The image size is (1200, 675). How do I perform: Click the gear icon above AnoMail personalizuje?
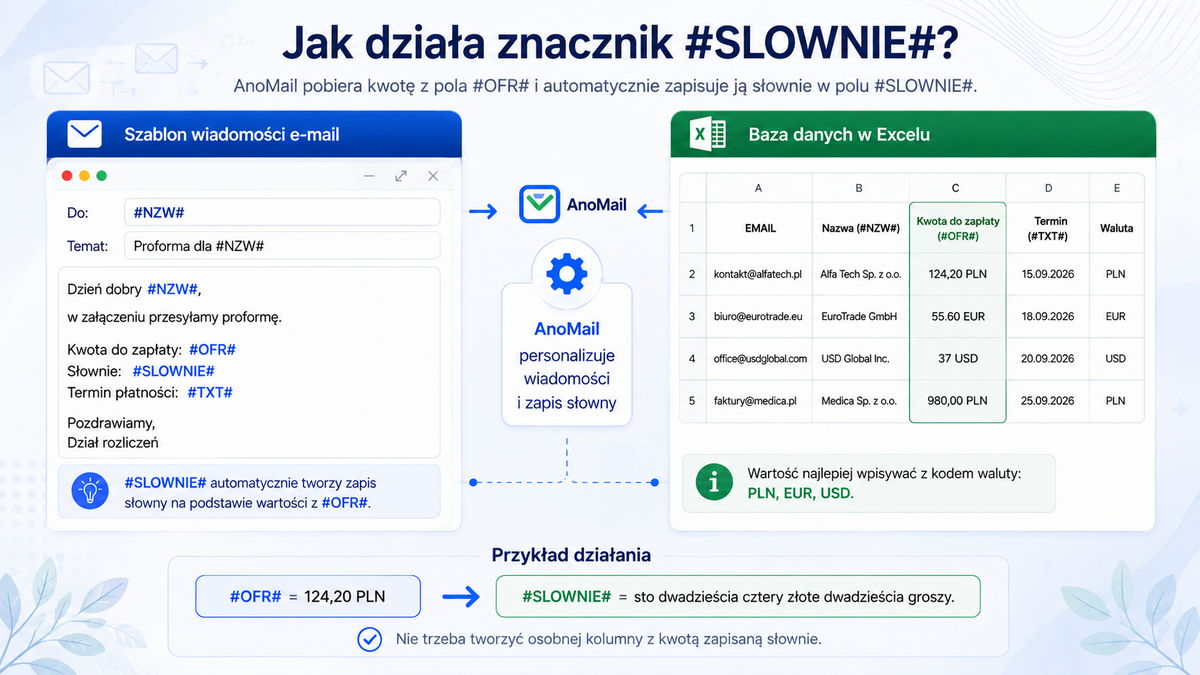coord(567,273)
